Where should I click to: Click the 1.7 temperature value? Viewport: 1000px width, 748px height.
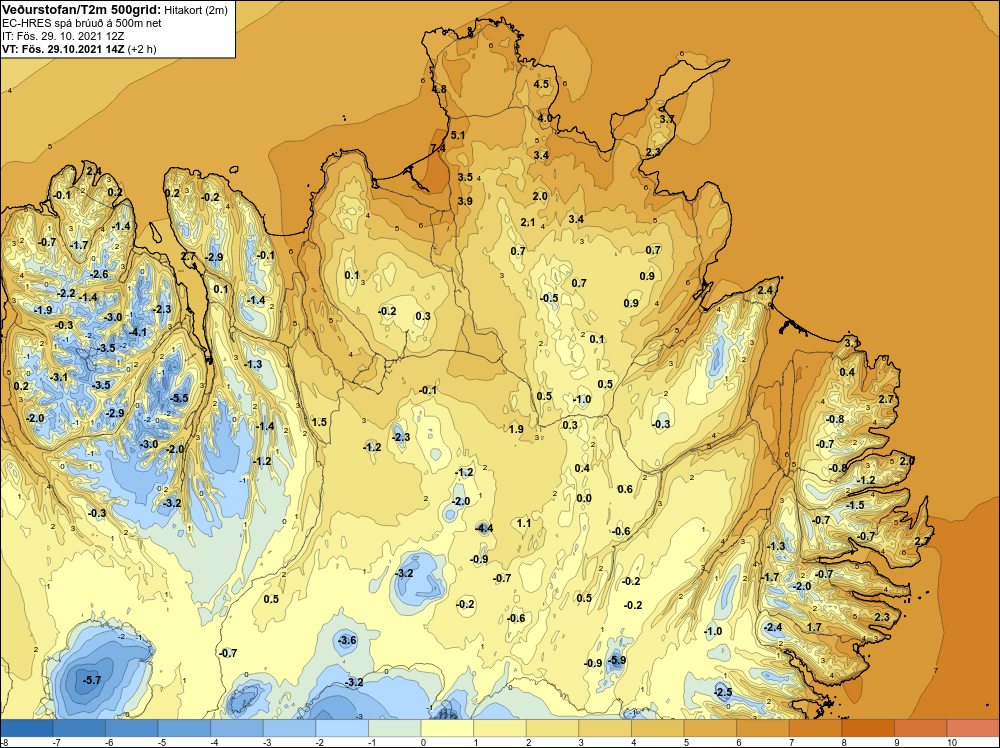point(814,627)
